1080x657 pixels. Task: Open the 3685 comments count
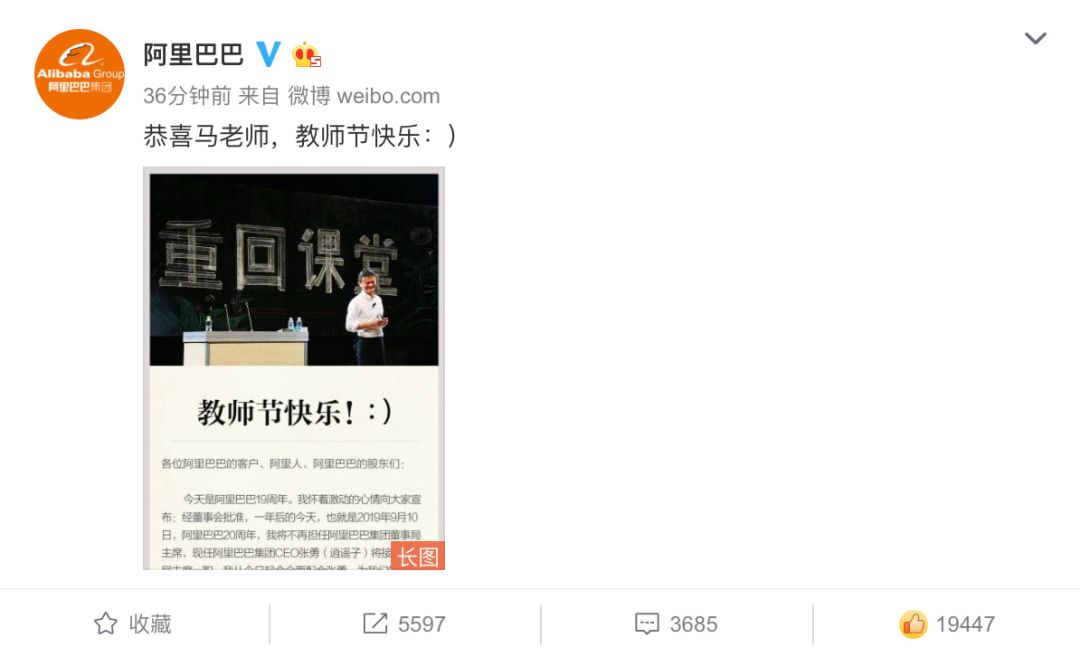[x=694, y=625]
